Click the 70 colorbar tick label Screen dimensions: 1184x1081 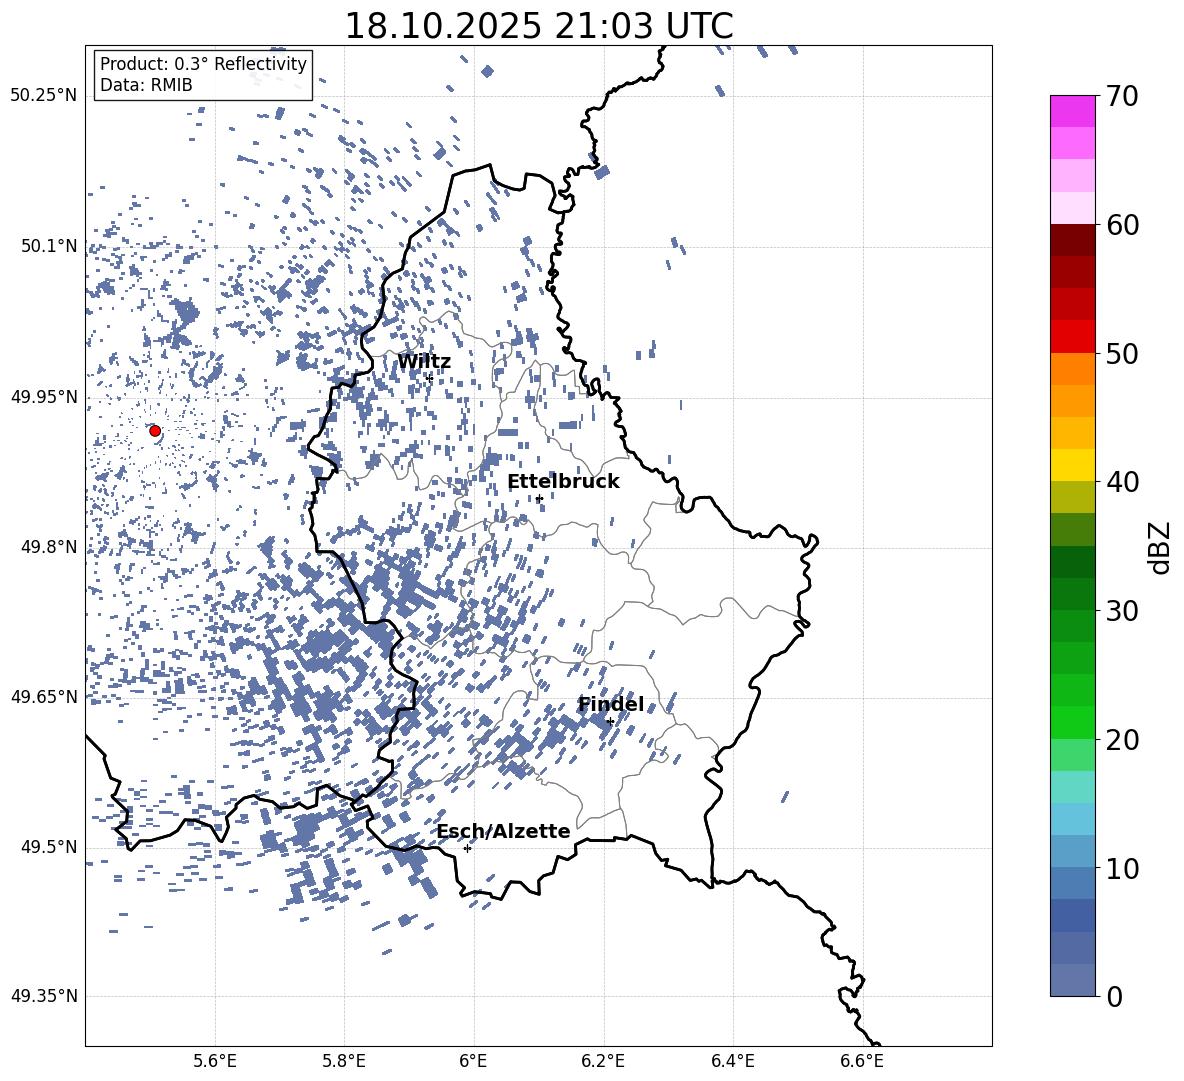1122,96
